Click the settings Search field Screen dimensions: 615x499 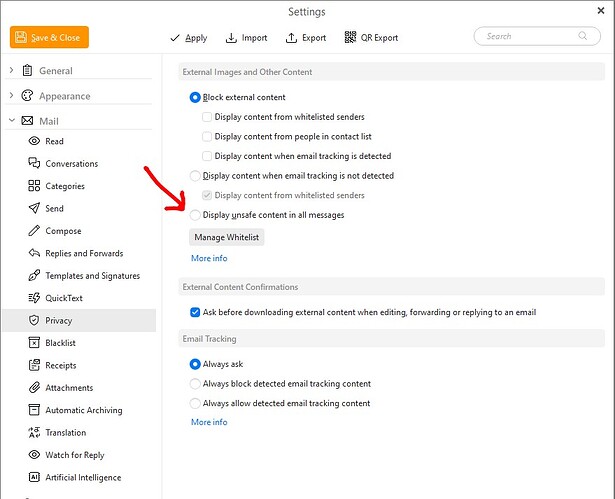click(x=530, y=36)
